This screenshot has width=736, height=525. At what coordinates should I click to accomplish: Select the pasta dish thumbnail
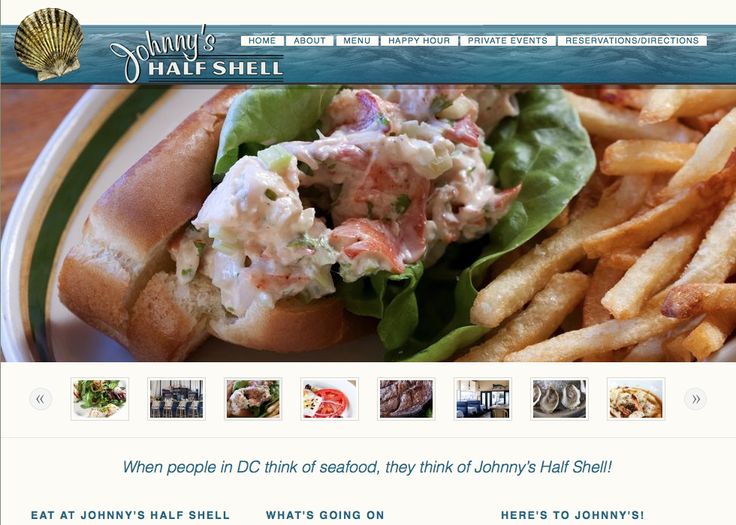[636, 399]
